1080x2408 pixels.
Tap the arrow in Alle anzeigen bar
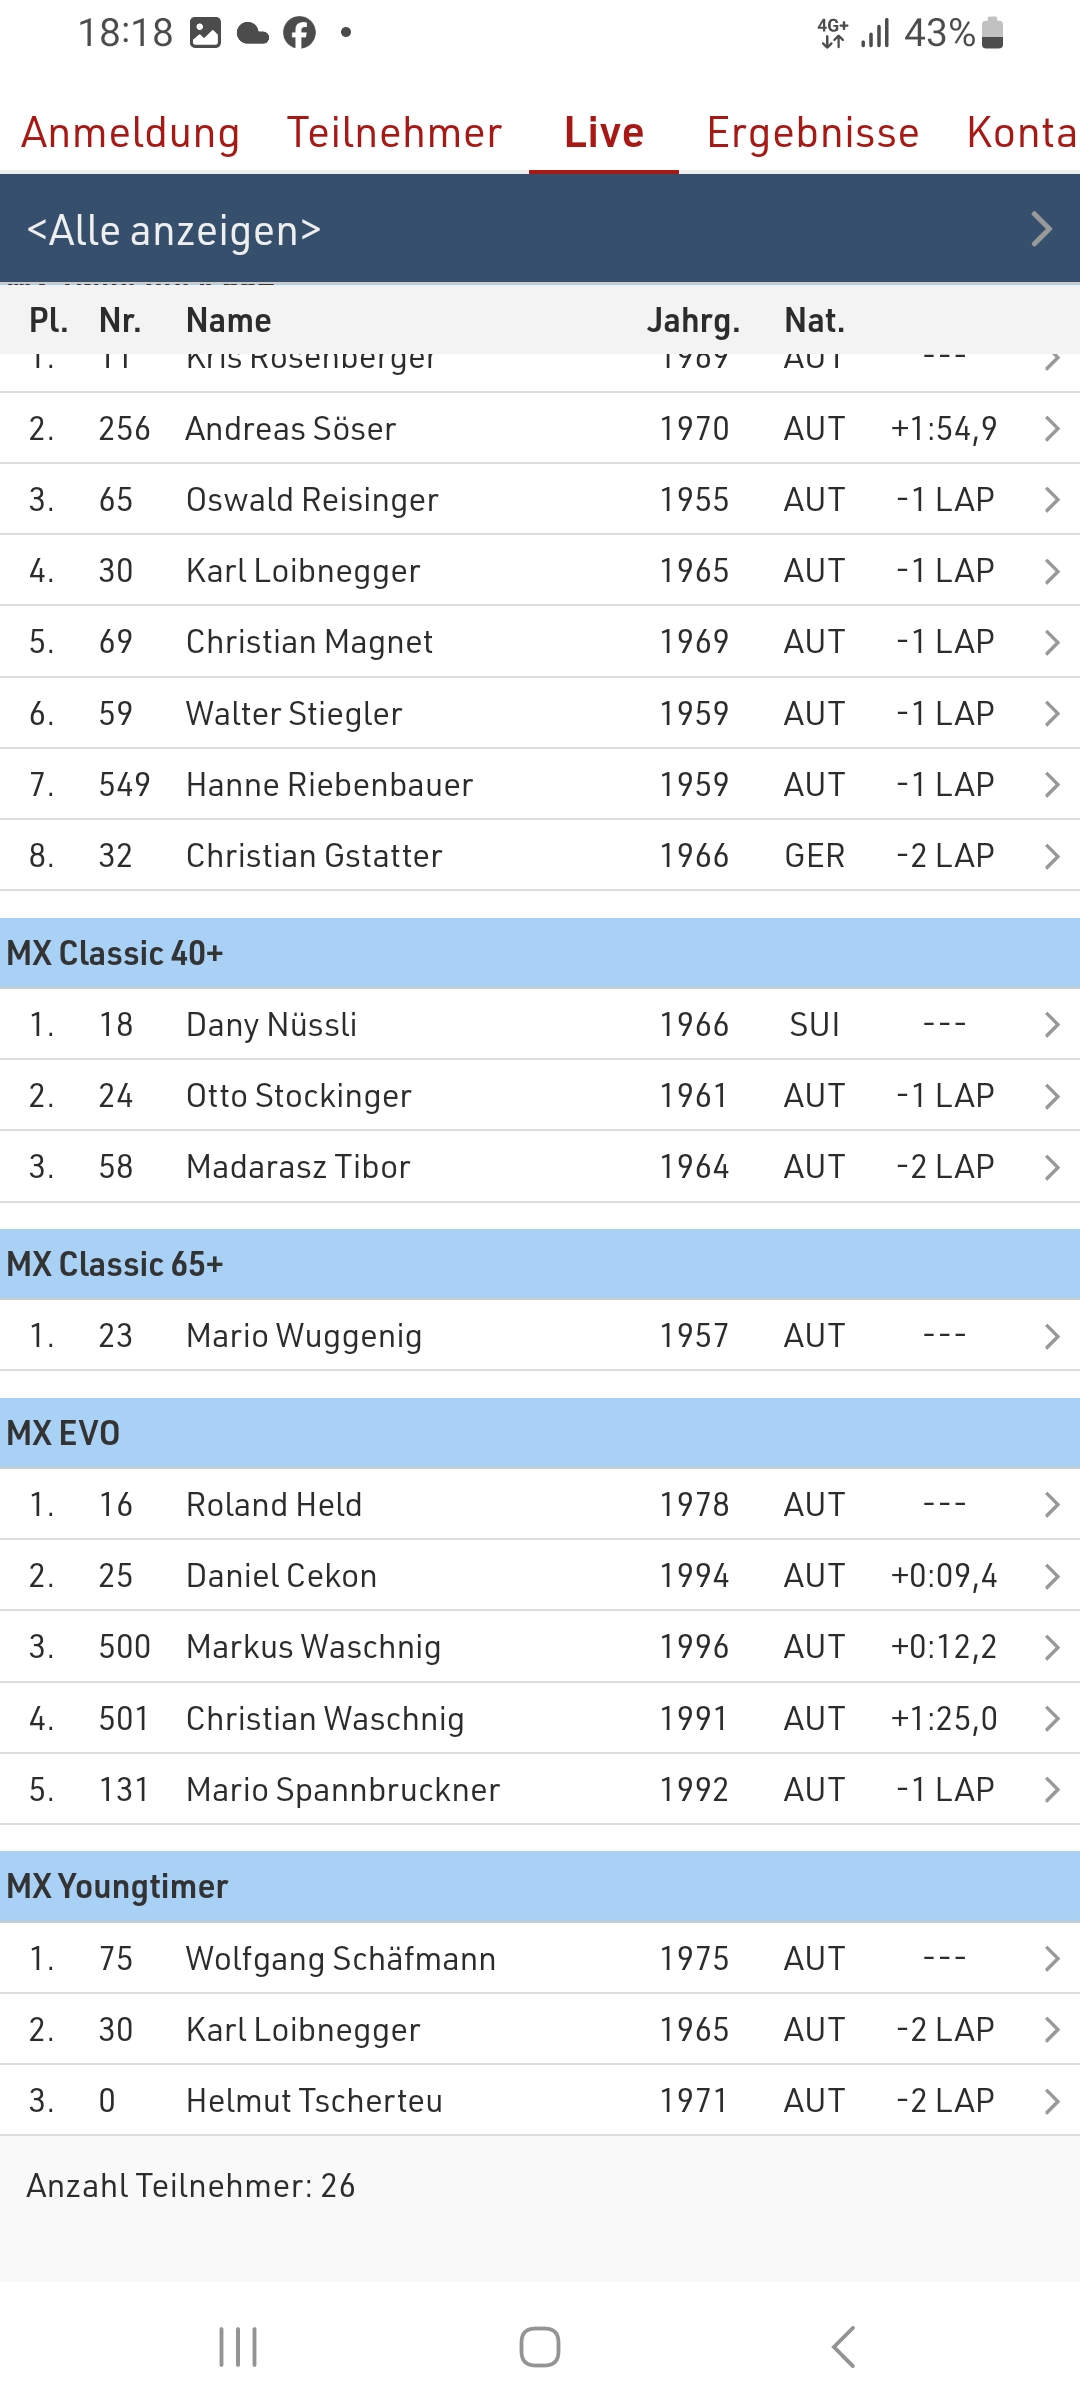1041,229
